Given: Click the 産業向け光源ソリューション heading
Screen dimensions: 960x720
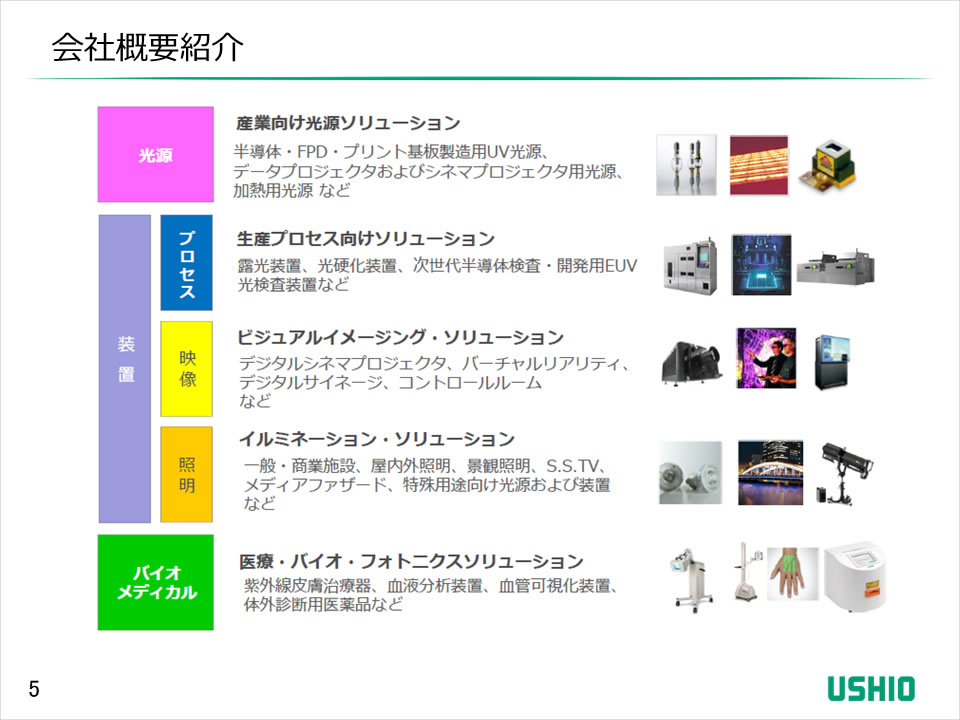Looking at the screenshot, I should (x=348, y=123).
